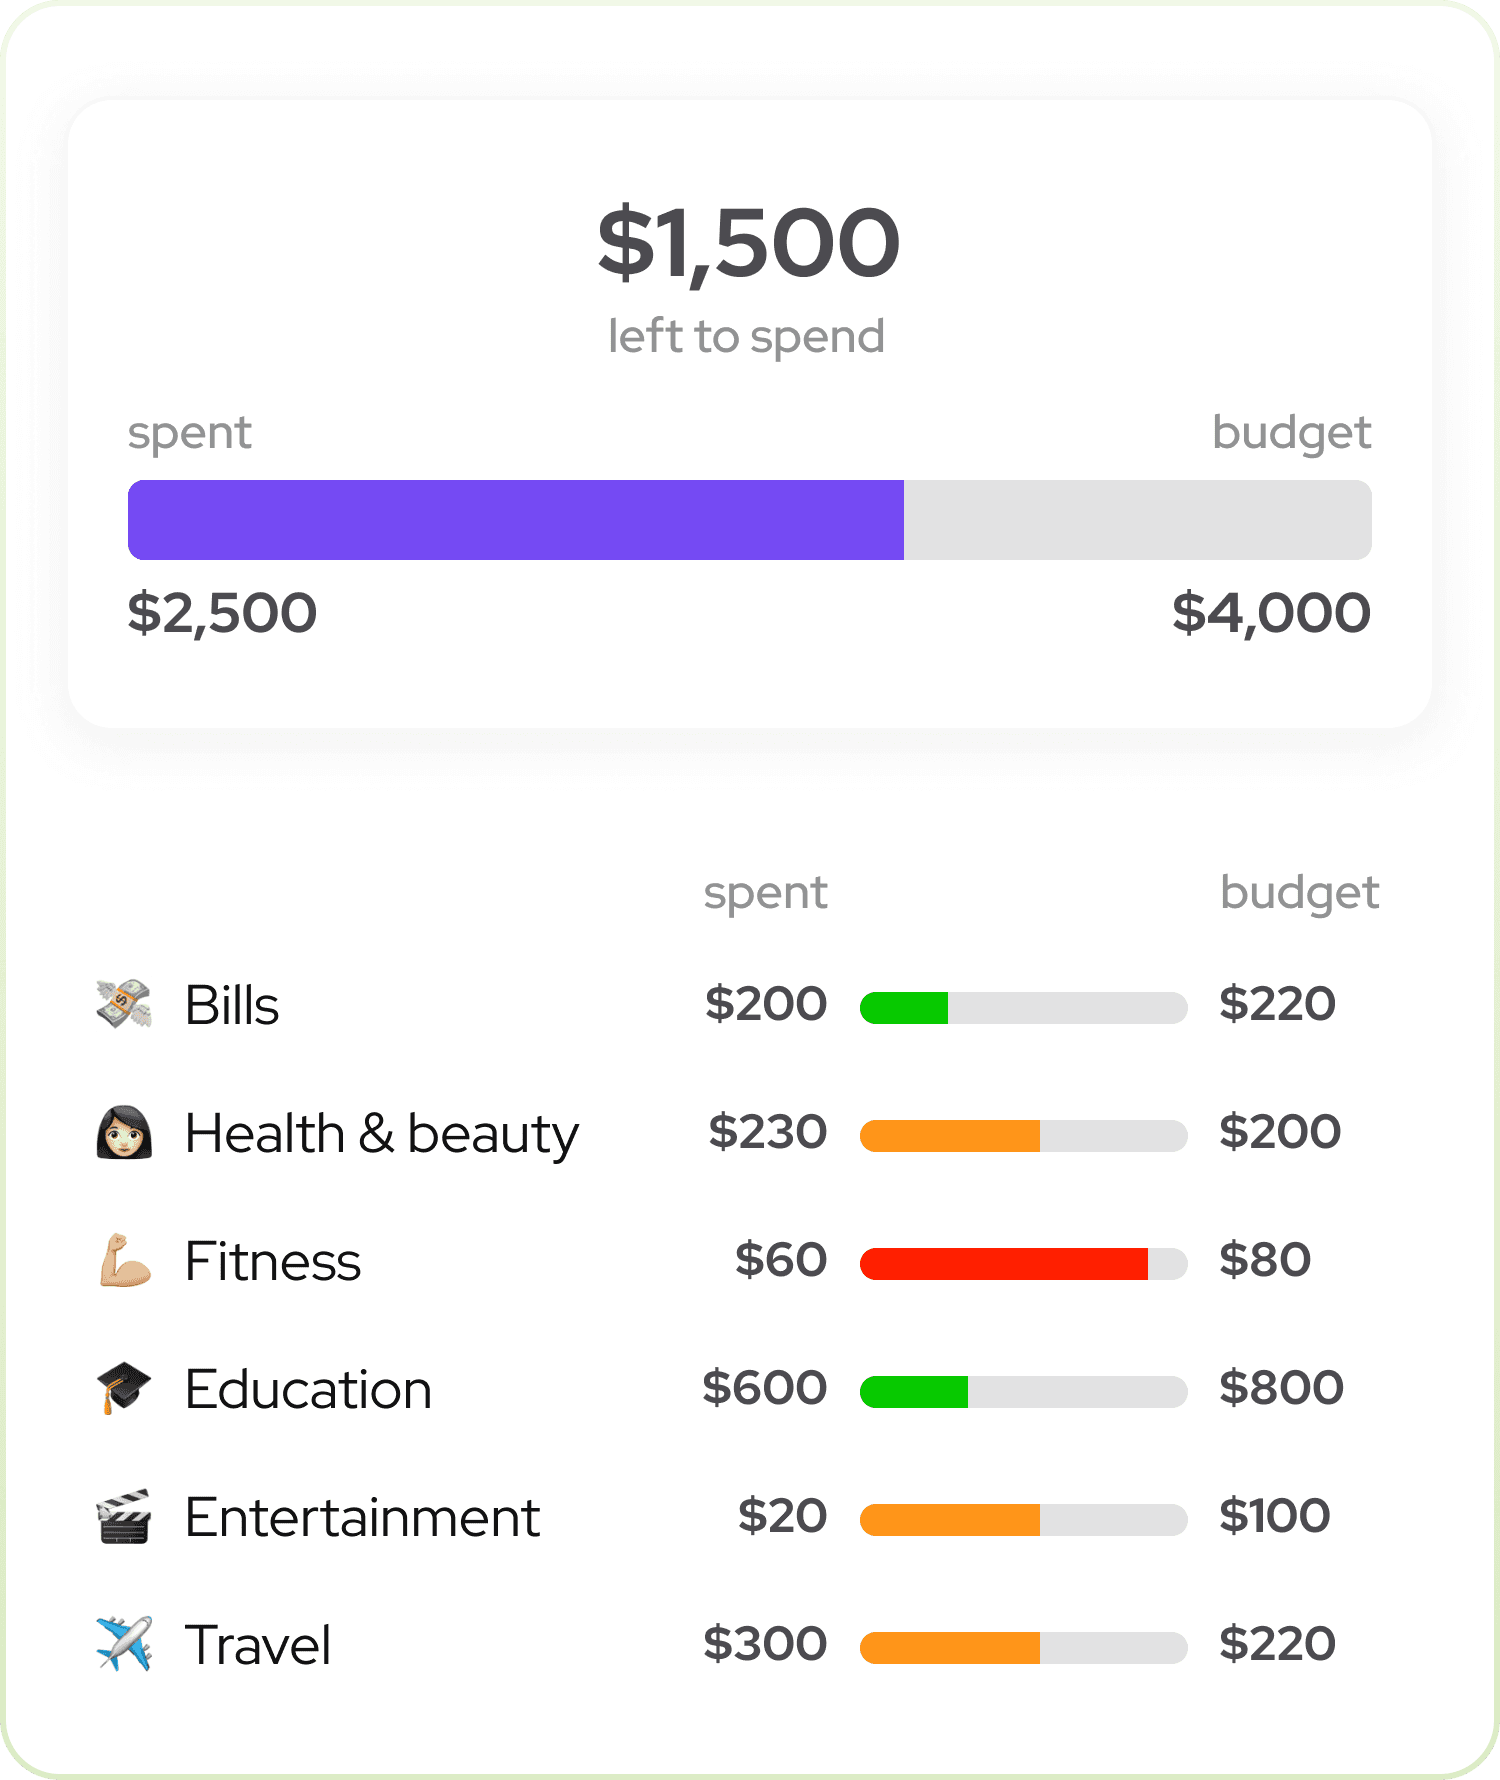Image resolution: width=1500 pixels, height=1780 pixels.
Task: Open the Entertainment category label
Action: (x=363, y=1517)
